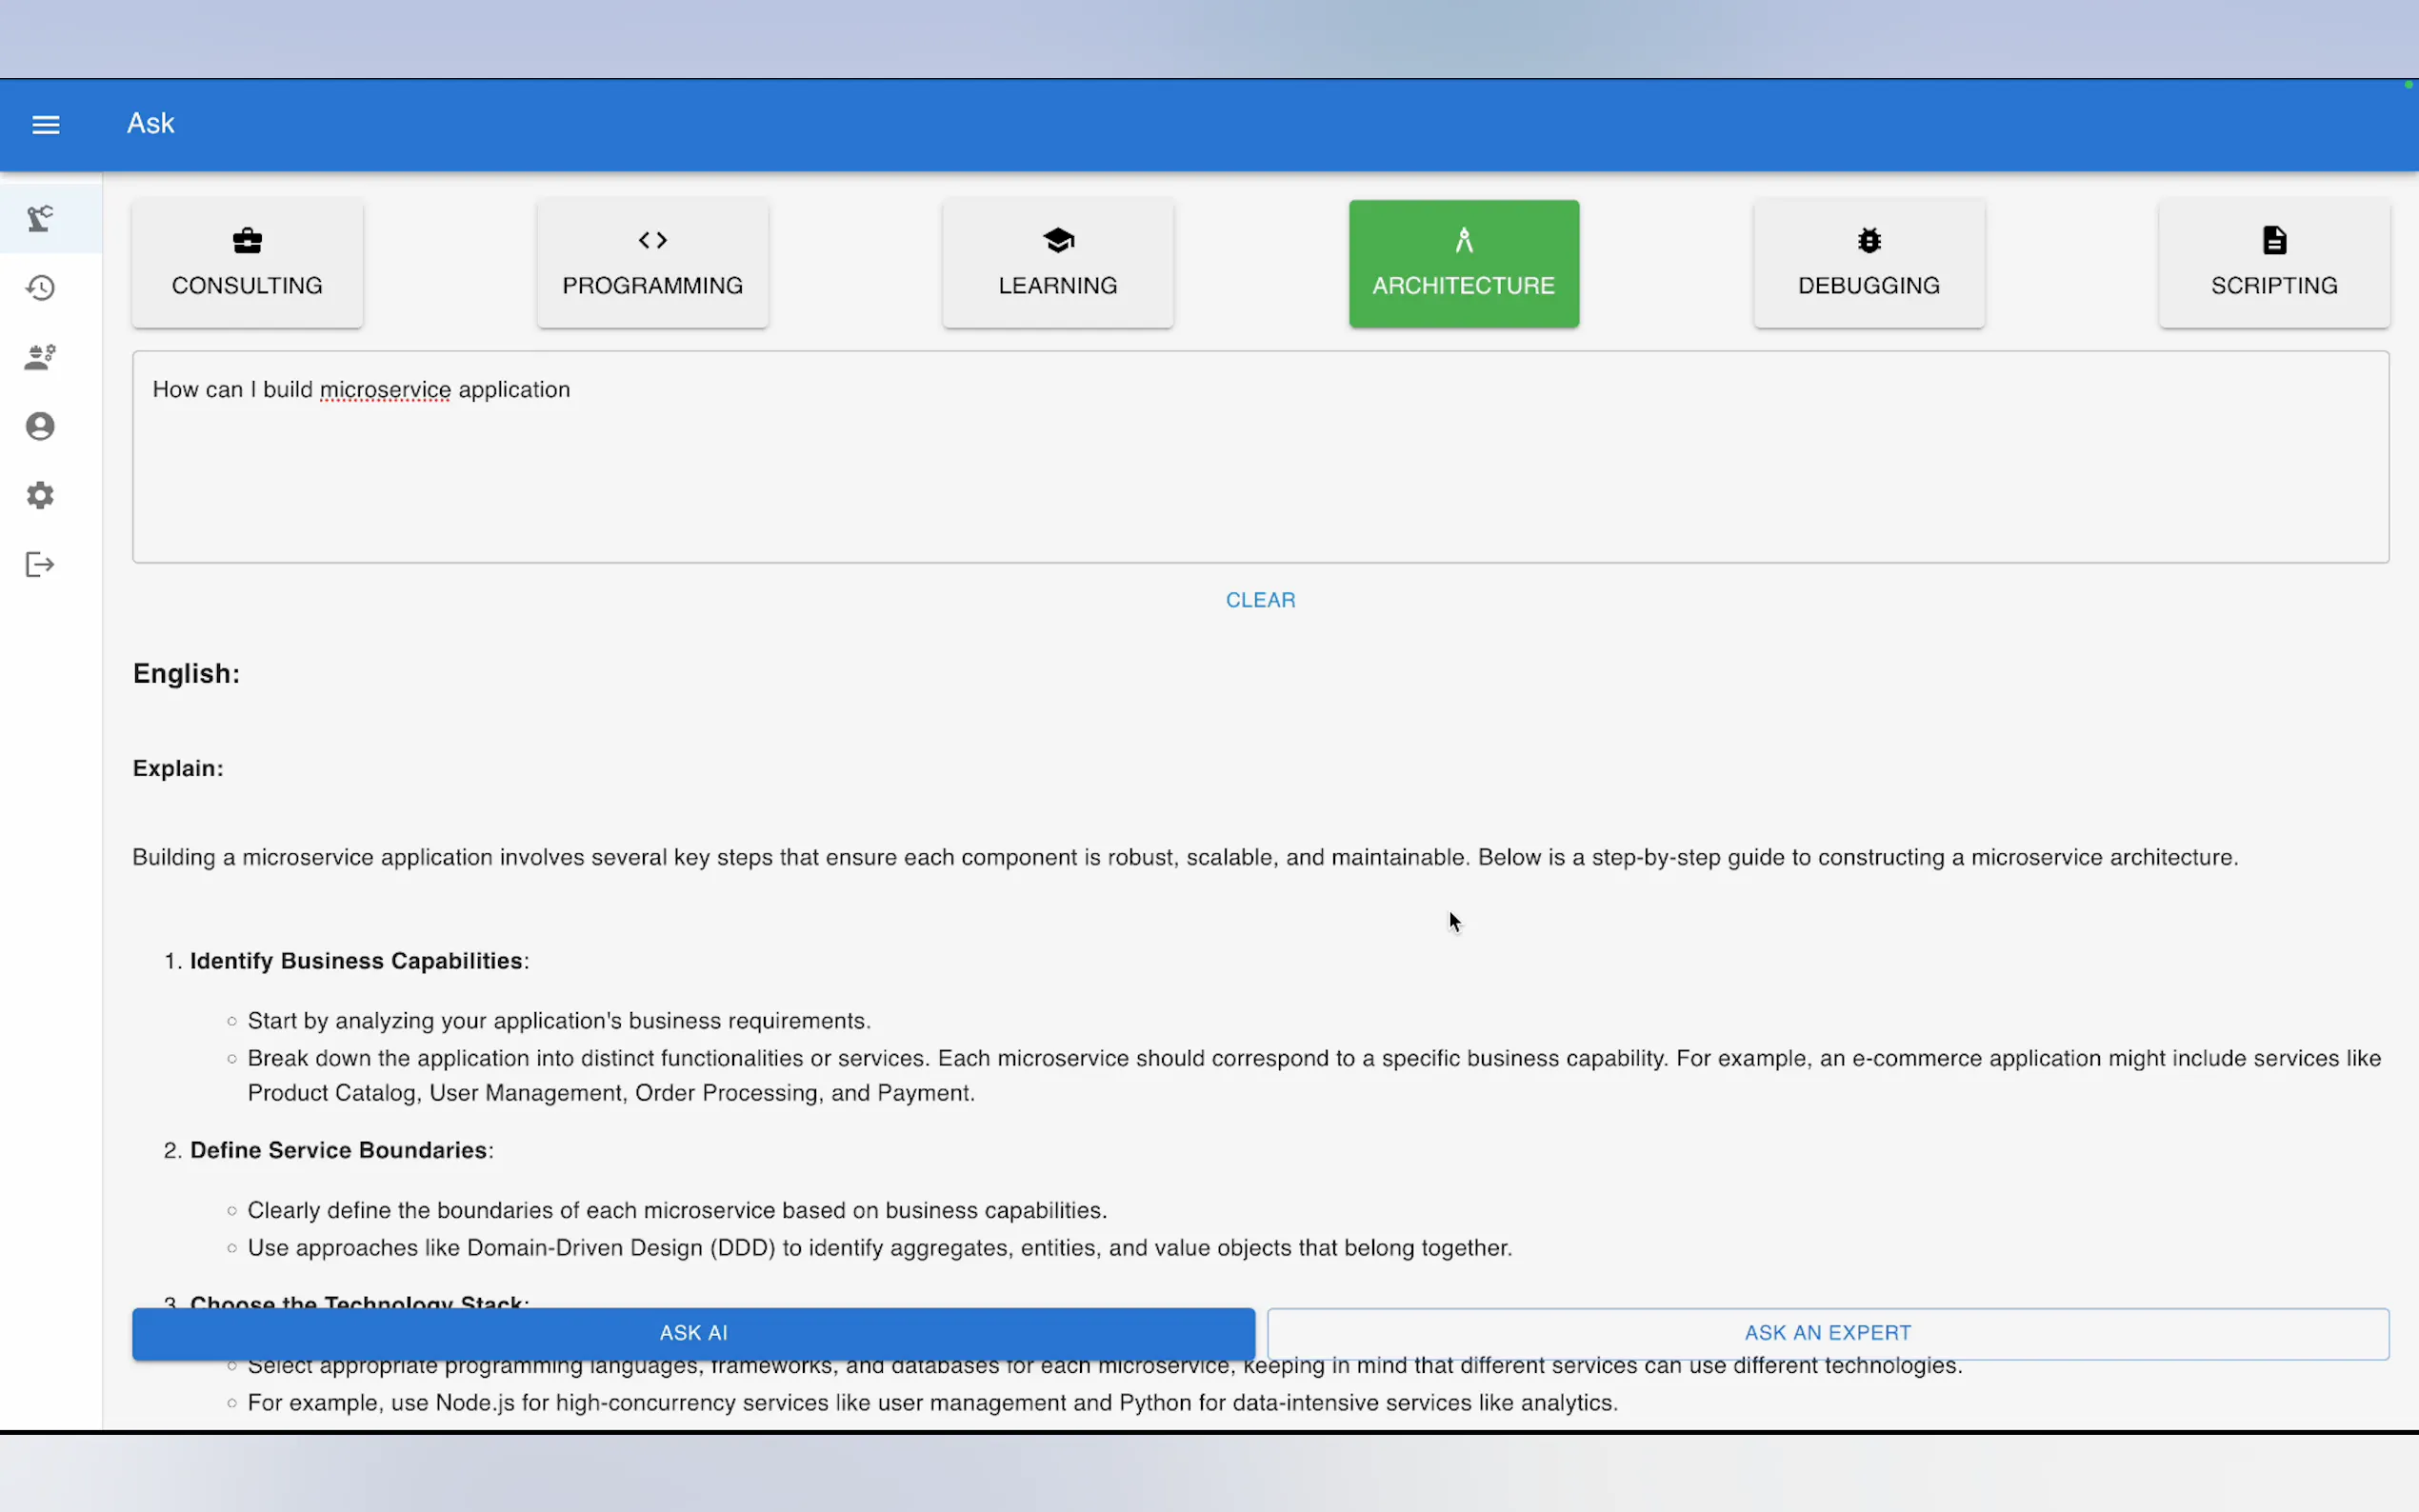Open the settings gear icon
2419x1512 pixels.
point(40,495)
